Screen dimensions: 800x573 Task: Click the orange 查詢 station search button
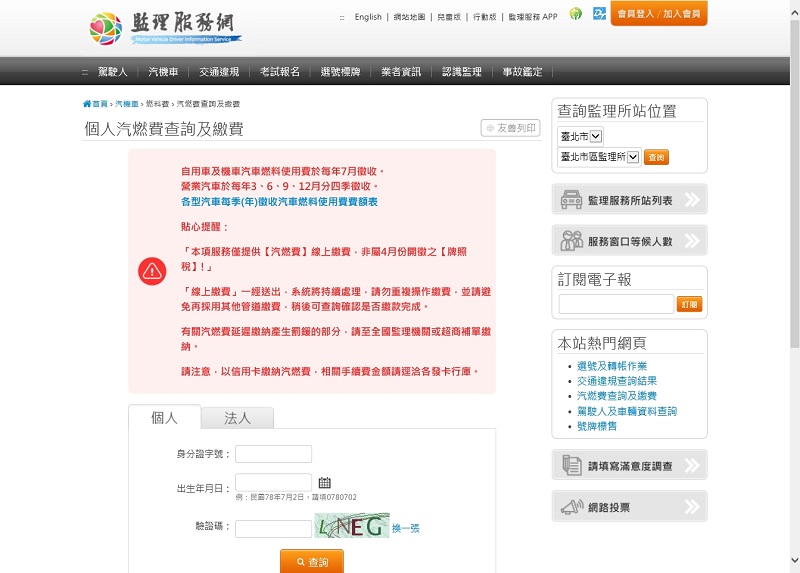click(x=656, y=157)
